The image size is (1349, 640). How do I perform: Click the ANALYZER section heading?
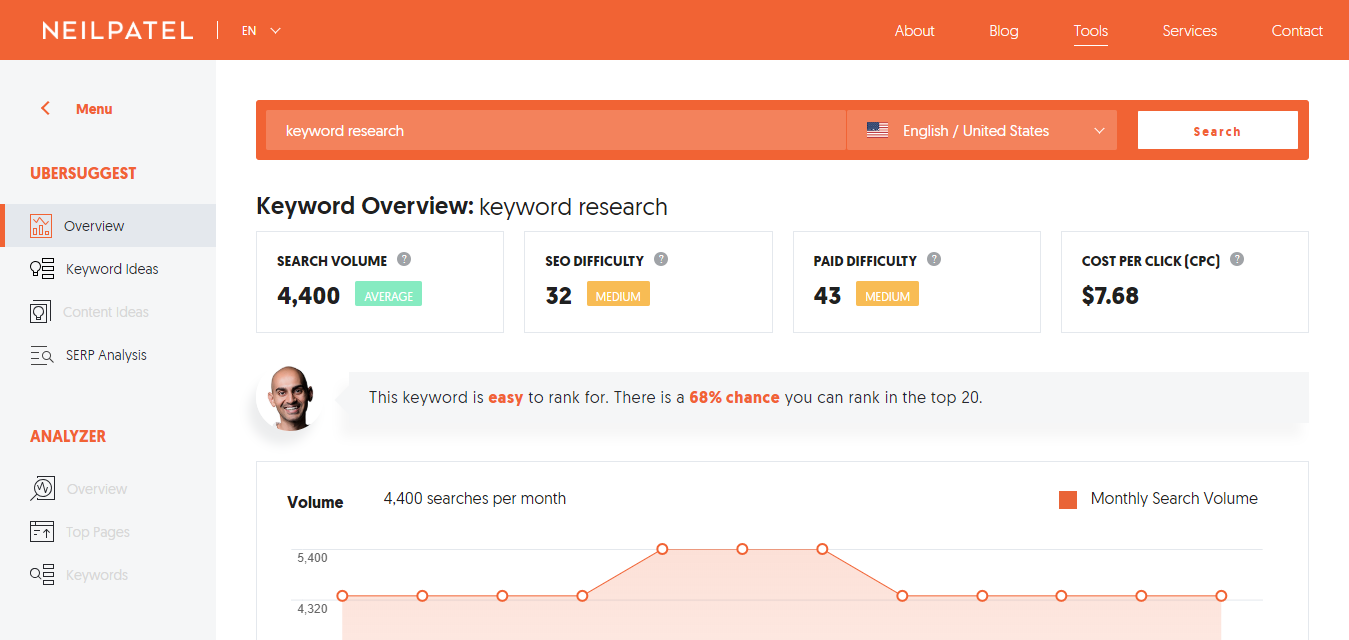68,436
